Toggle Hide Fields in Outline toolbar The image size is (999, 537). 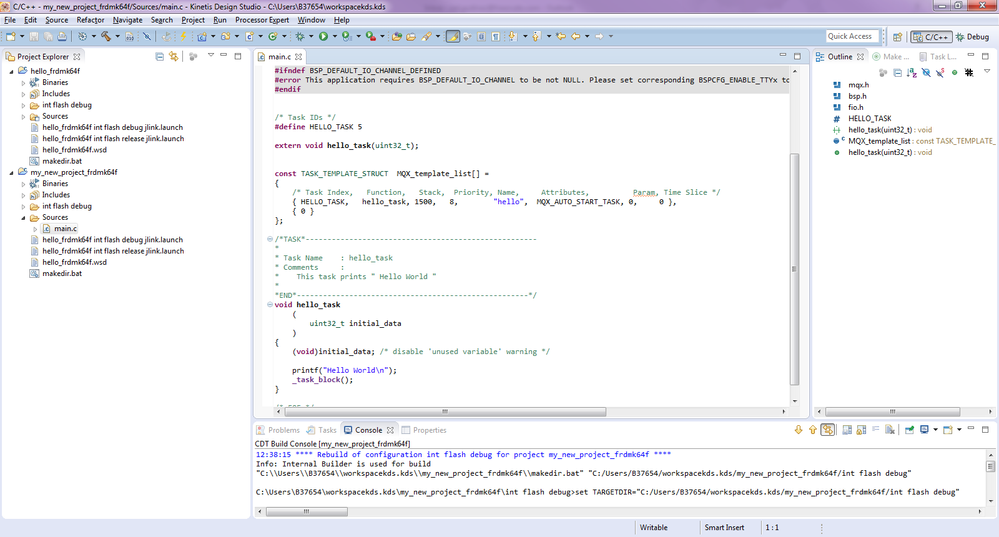click(926, 73)
